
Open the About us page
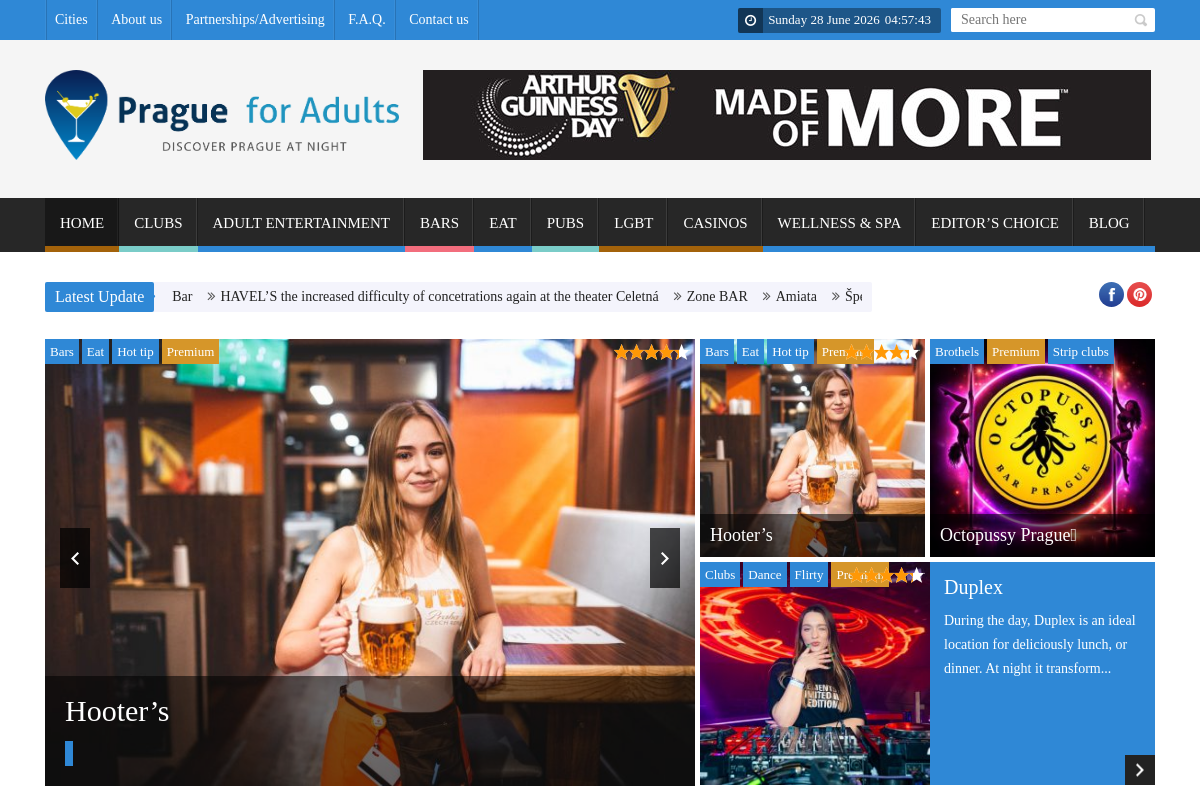[136, 20]
